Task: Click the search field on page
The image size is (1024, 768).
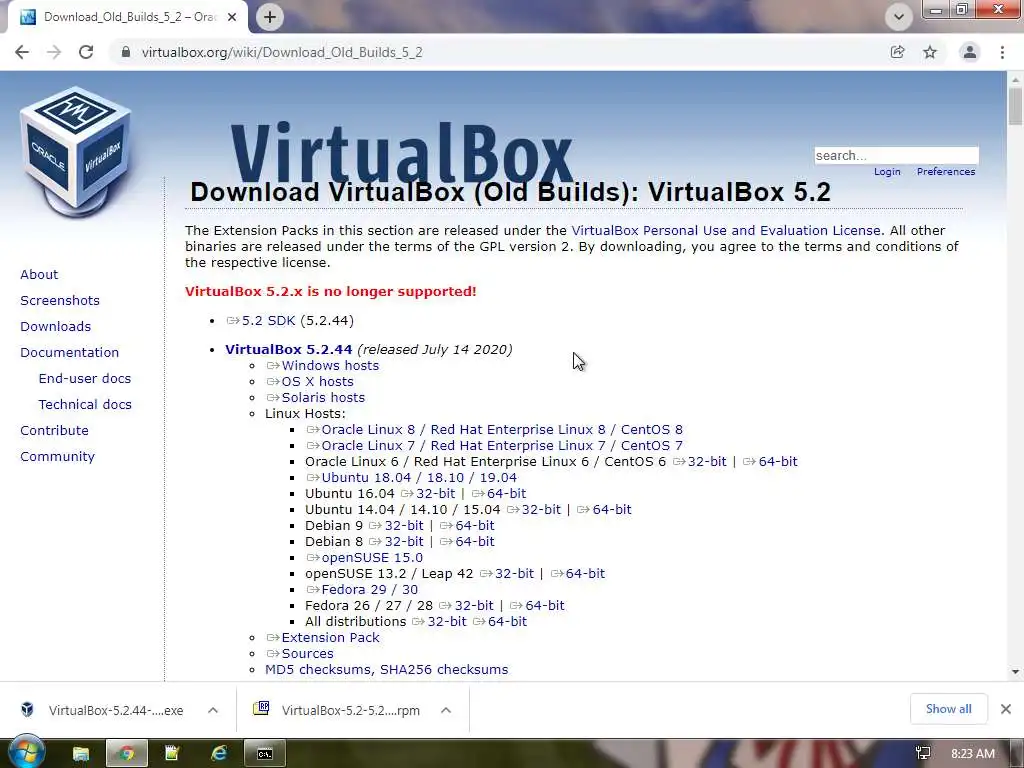Action: click(x=896, y=155)
